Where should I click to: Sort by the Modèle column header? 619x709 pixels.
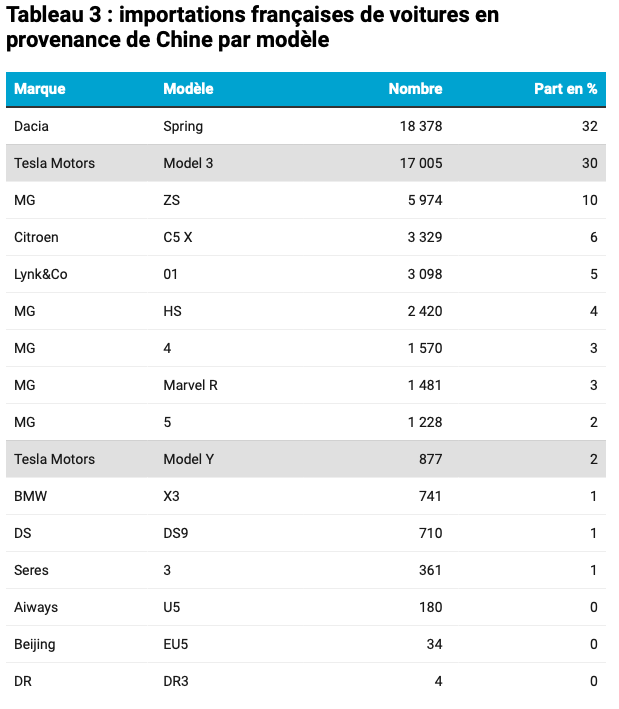pyautogui.click(x=188, y=89)
